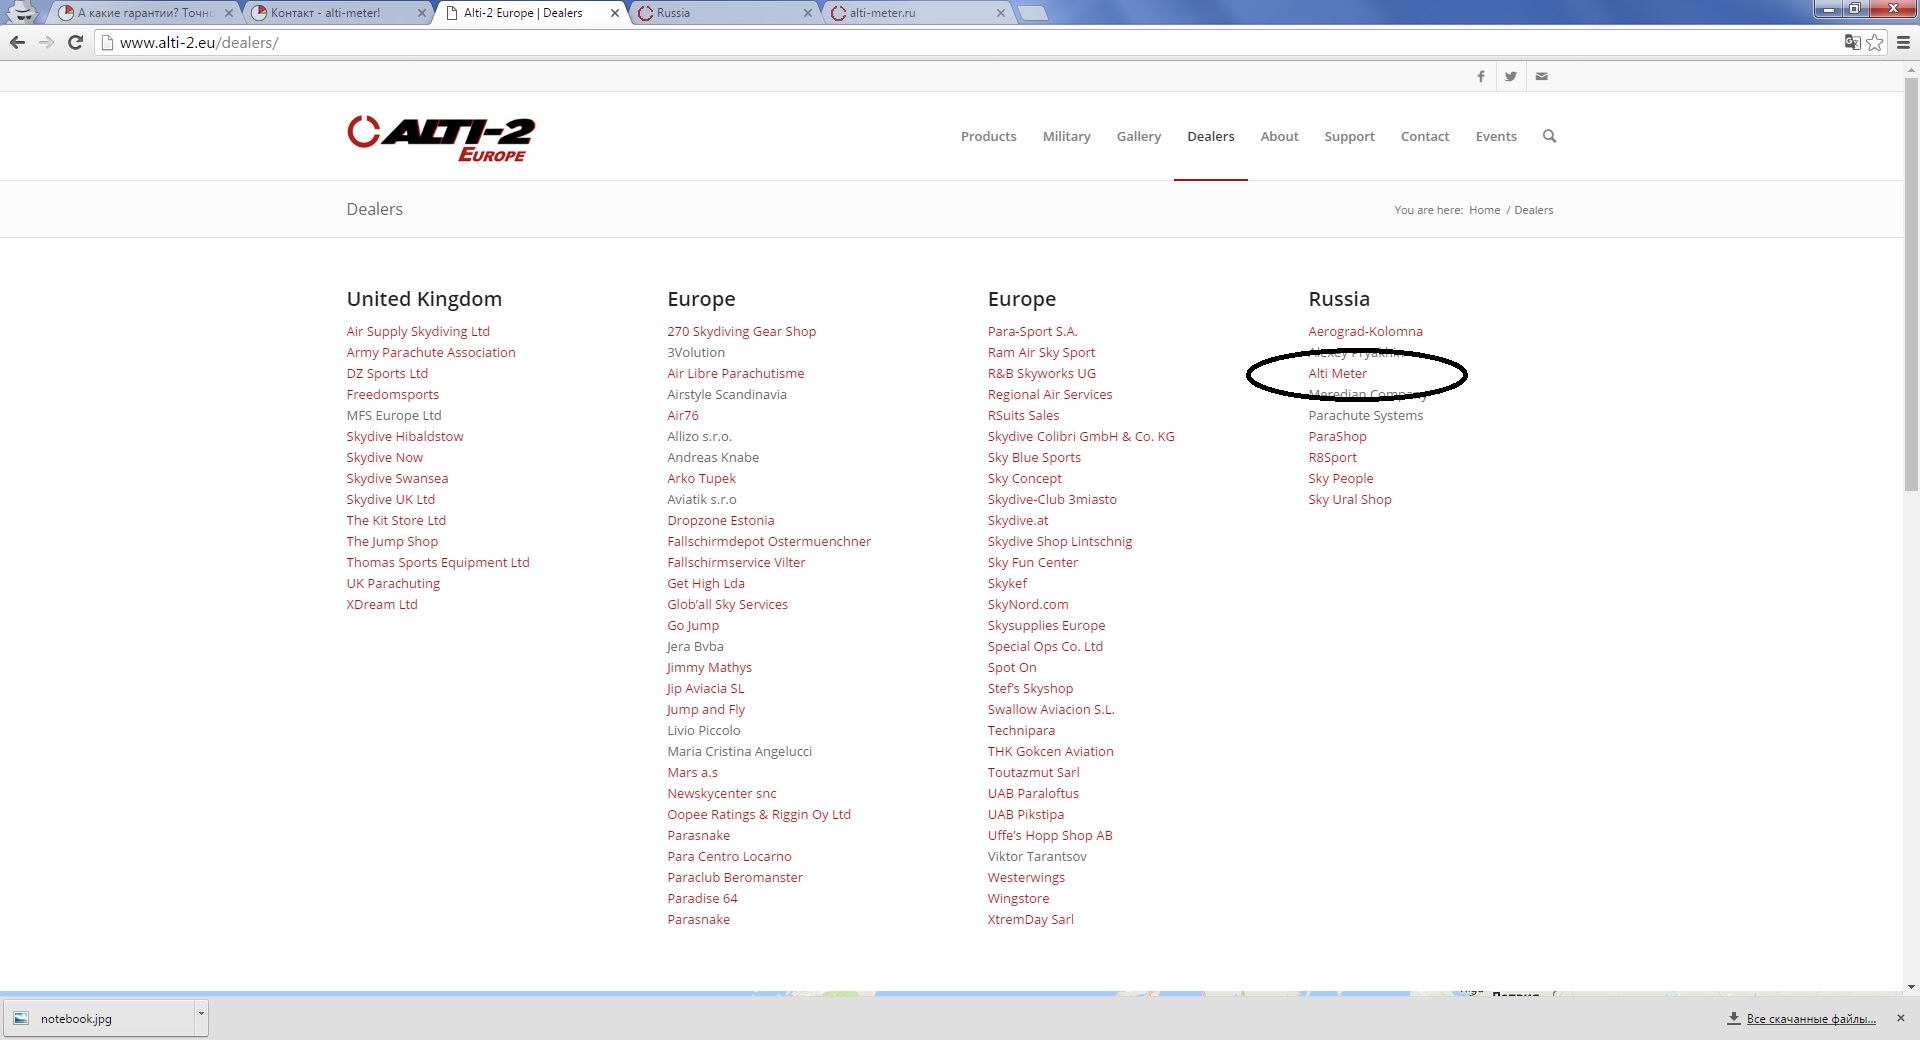Open Skydive Colibri GmbH & Co. KG
Viewport: 1920px width, 1040px height.
pos(1081,436)
